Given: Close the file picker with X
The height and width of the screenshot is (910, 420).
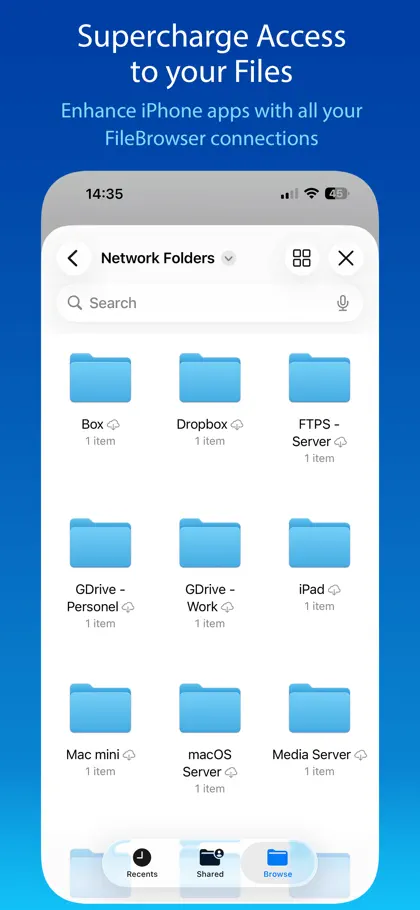Looking at the screenshot, I should pyautogui.click(x=346, y=258).
